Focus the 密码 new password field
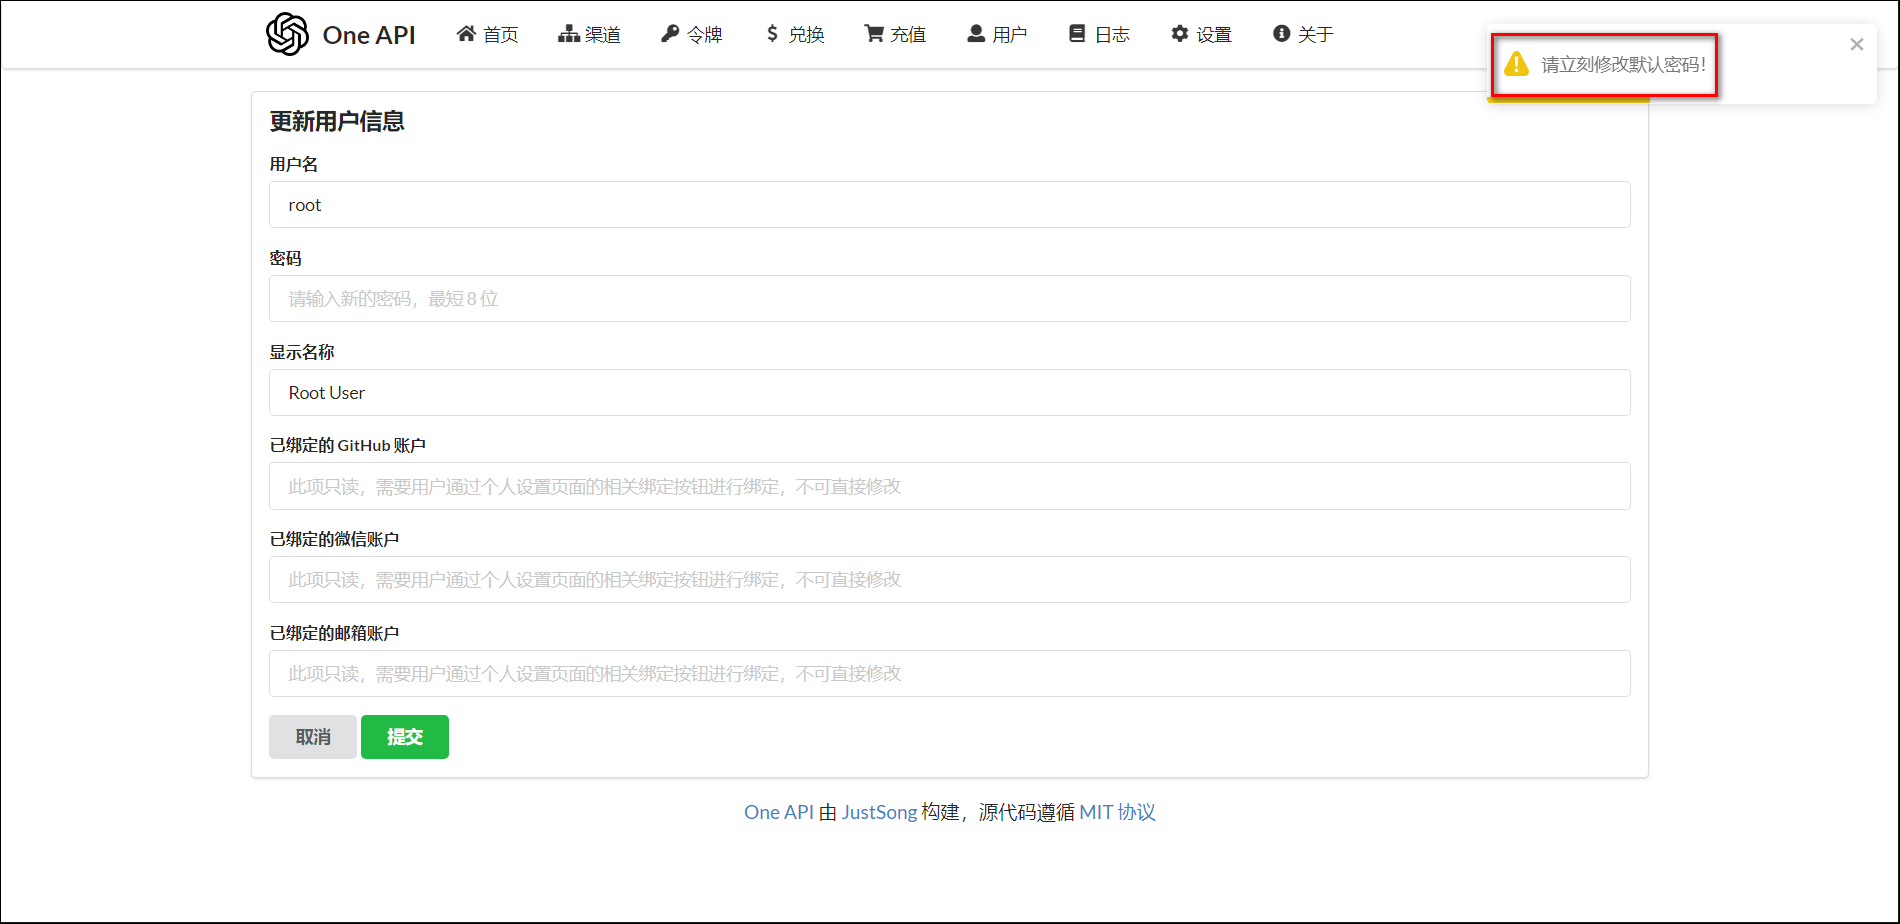 tap(949, 299)
